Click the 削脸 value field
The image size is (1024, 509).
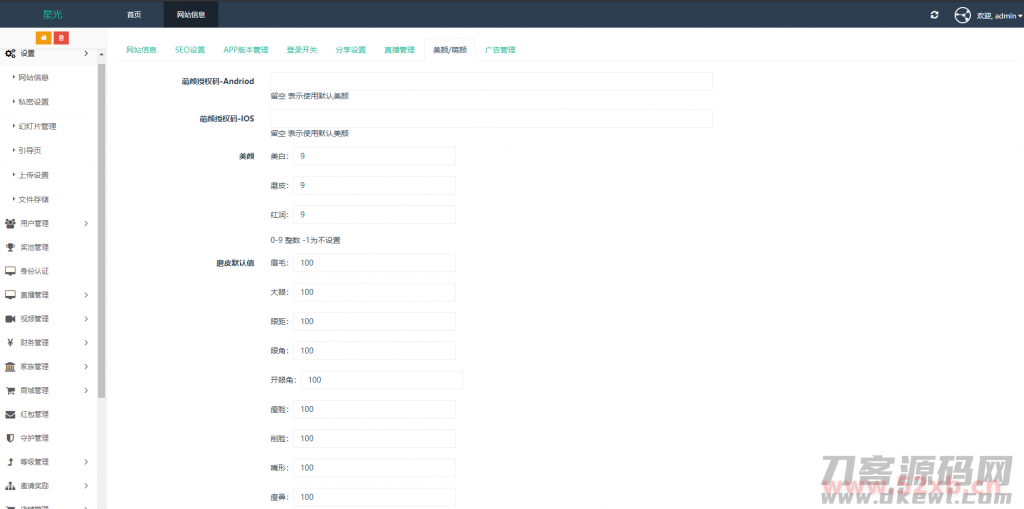tap(374, 438)
